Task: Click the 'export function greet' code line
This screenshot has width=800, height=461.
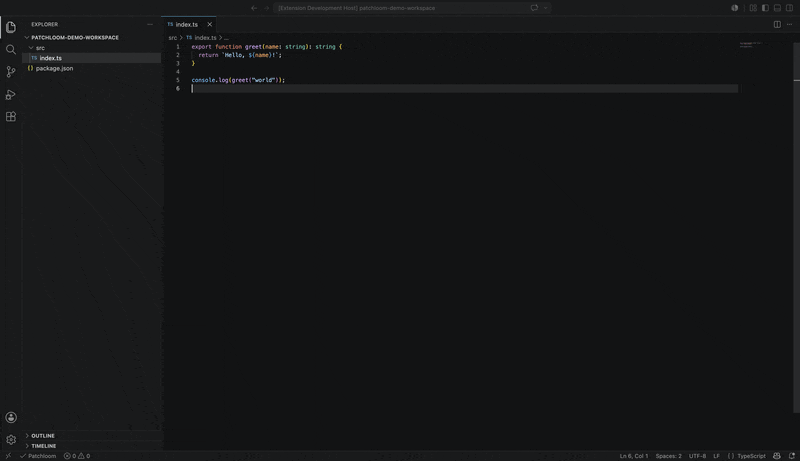Action: [267, 46]
